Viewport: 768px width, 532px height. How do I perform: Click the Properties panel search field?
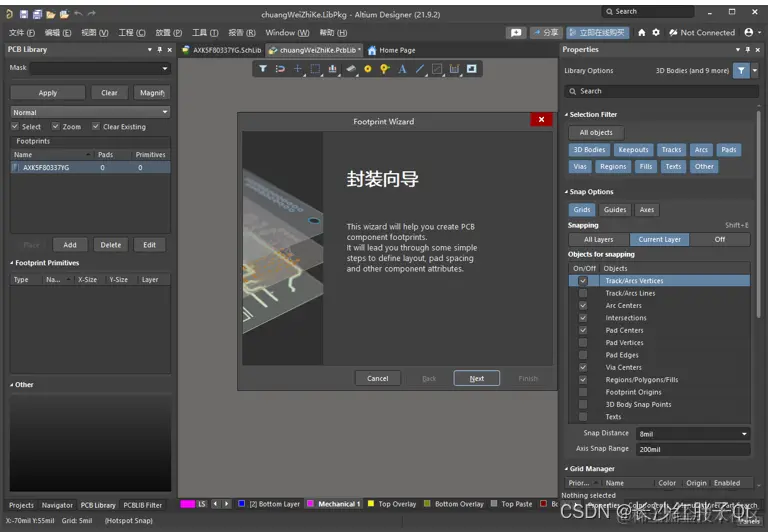(x=661, y=91)
